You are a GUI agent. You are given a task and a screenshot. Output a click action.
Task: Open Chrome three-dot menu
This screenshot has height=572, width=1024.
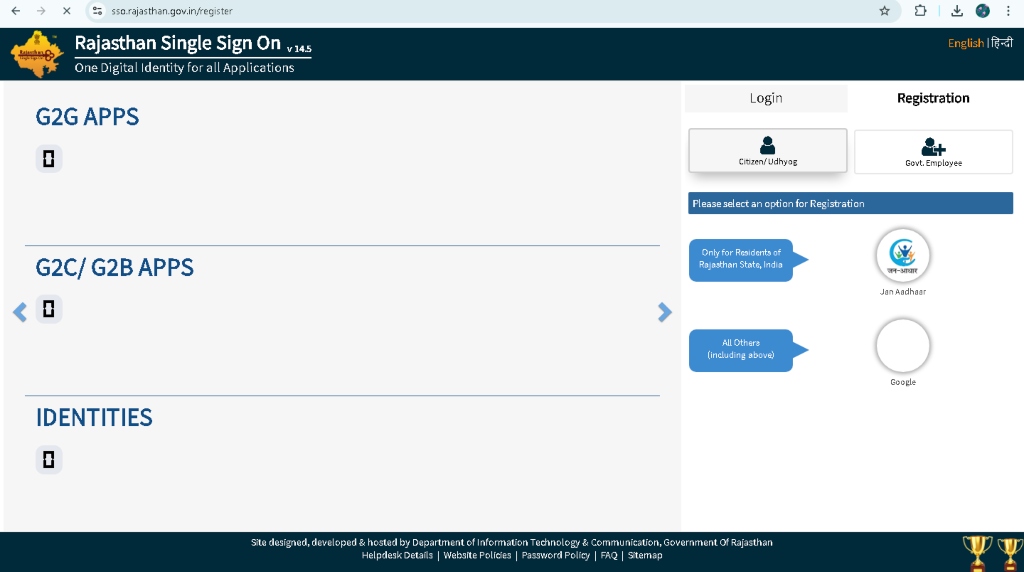coord(1008,11)
